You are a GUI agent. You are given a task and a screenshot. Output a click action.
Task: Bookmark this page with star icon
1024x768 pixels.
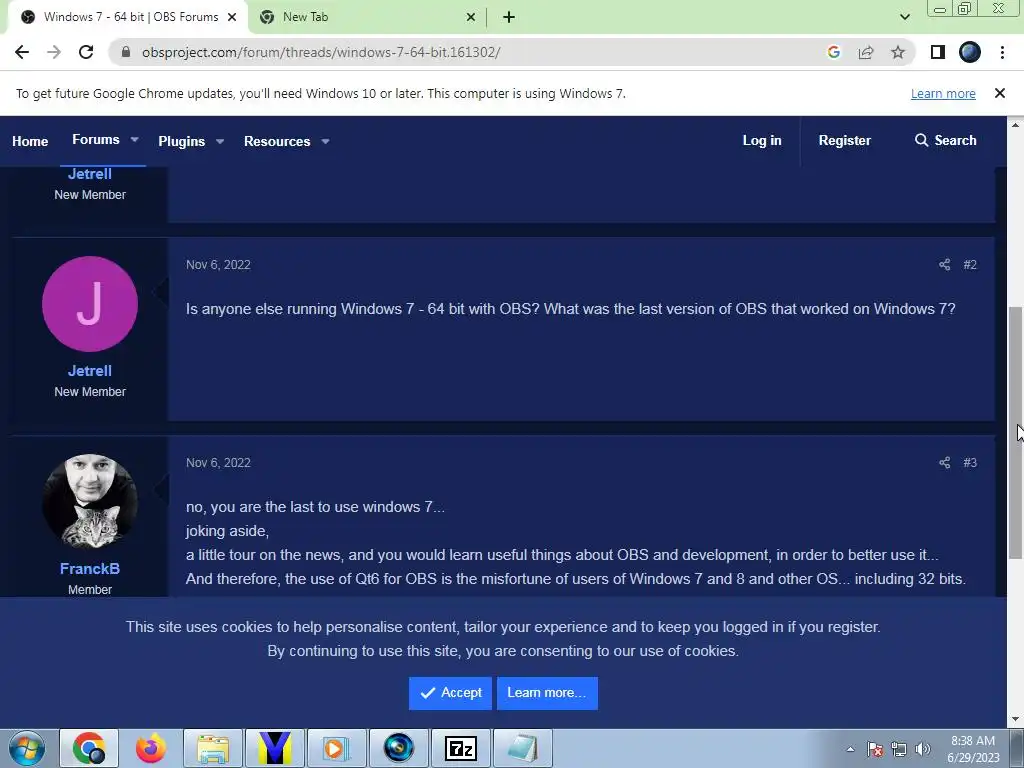(x=898, y=52)
